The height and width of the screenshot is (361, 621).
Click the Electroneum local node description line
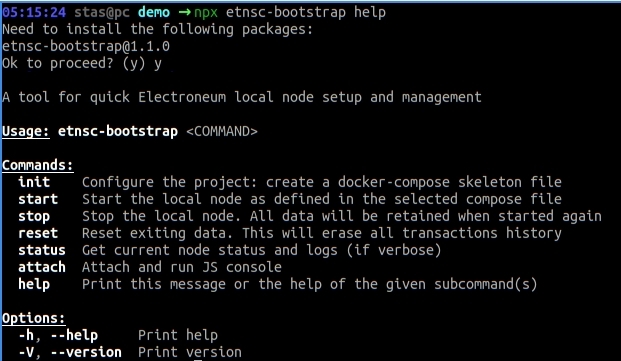(242, 97)
